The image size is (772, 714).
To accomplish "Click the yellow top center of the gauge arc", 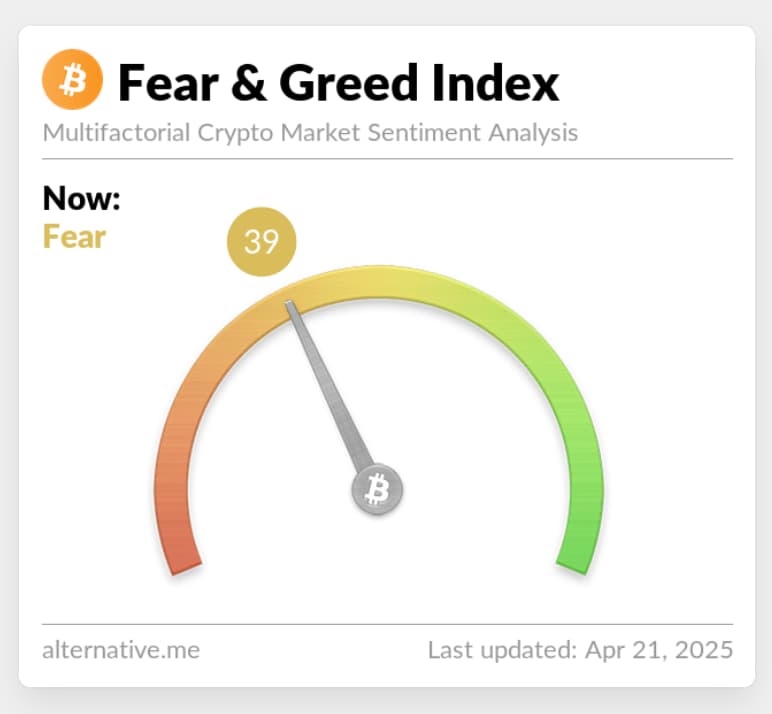I will [380, 282].
